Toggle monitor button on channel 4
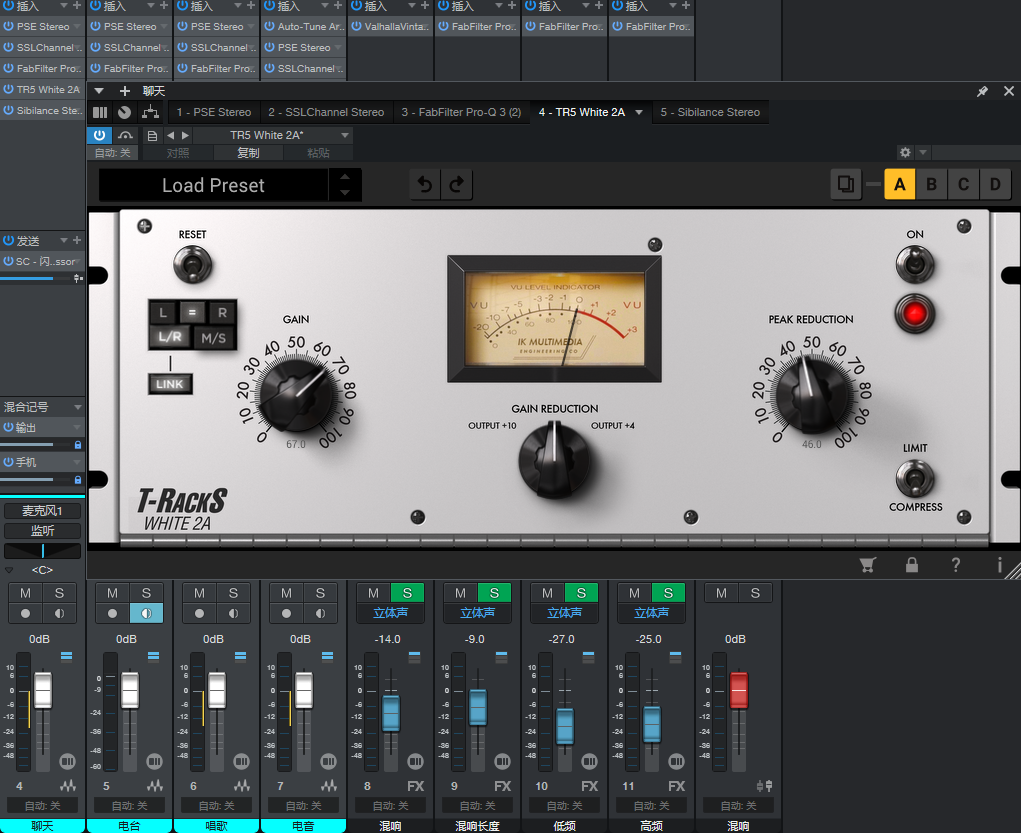The width and height of the screenshot is (1021, 833). point(59,614)
